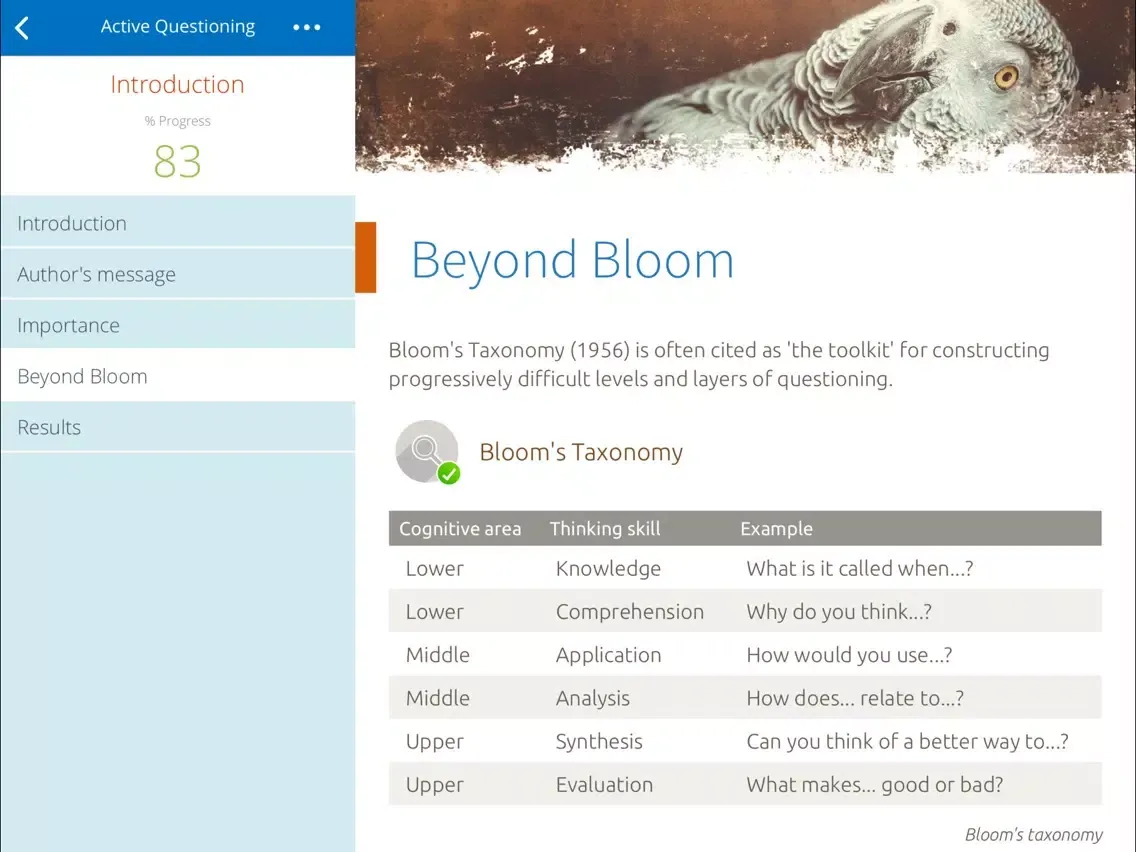
Task: Click the Knowledge thinking skill row
Action: 608,568
